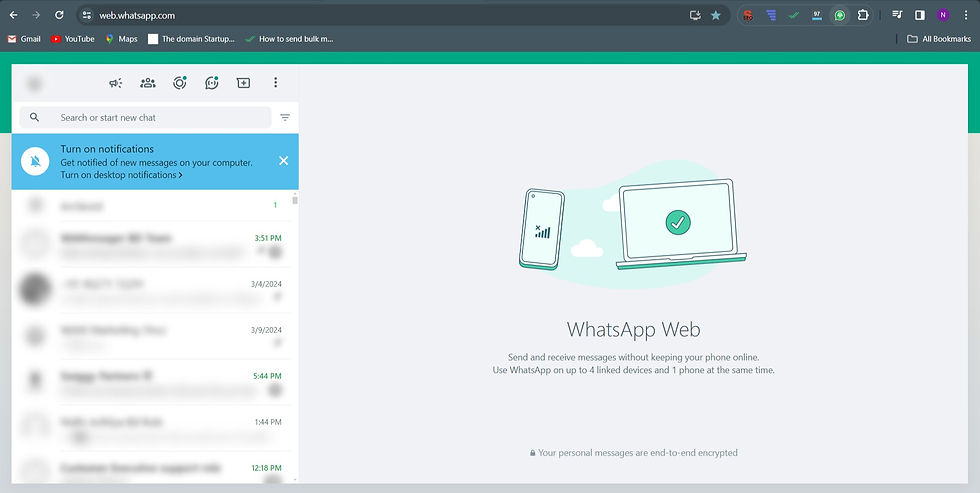Focus the Search or start new chat field
980x493 pixels.
pos(145,117)
